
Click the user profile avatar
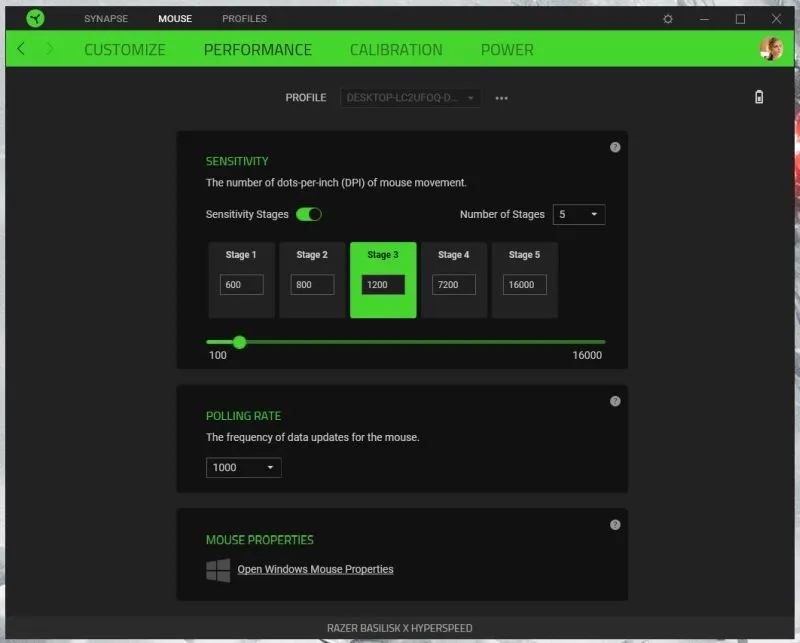pyautogui.click(x=771, y=49)
